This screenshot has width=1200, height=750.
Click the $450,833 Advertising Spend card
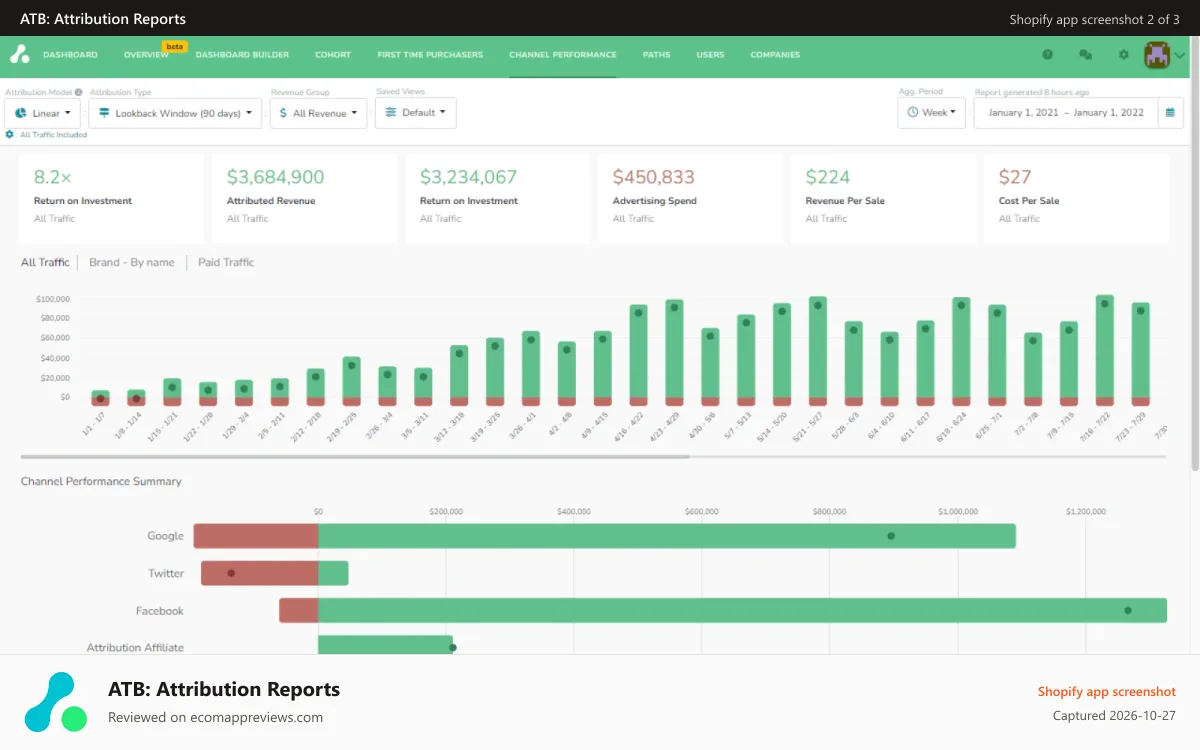tap(690, 198)
